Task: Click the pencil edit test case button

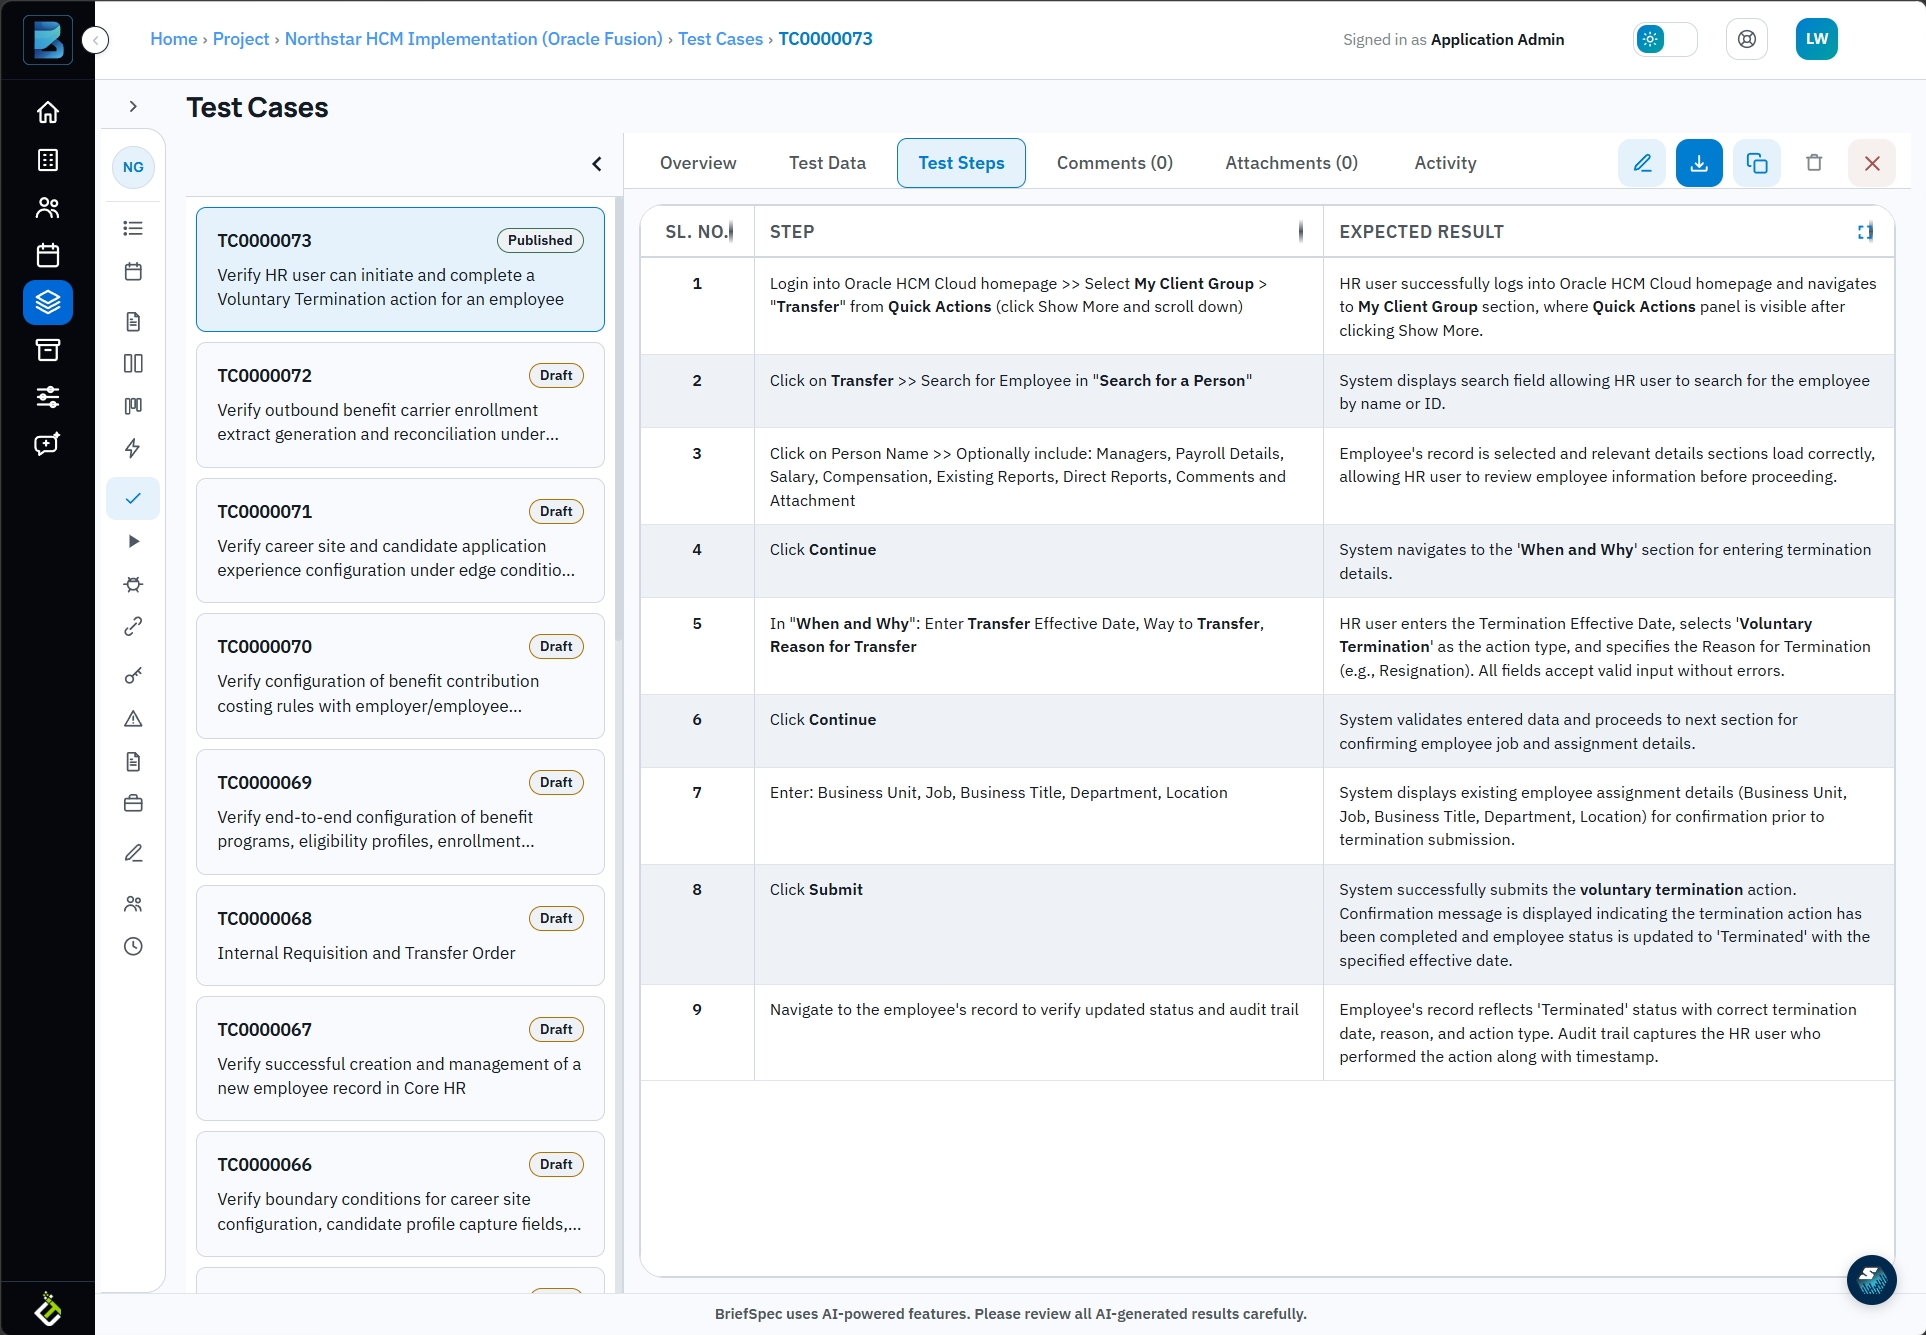Action: point(1642,163)
